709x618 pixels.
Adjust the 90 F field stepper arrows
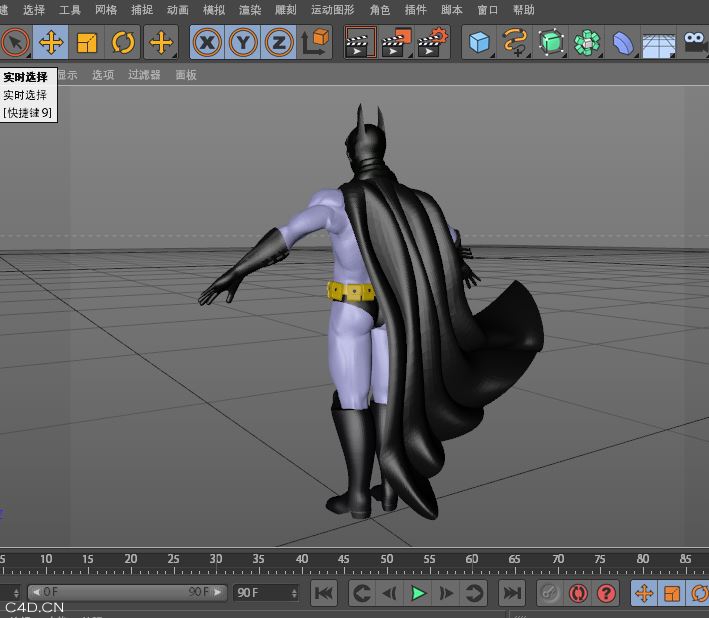pos(294,593)
